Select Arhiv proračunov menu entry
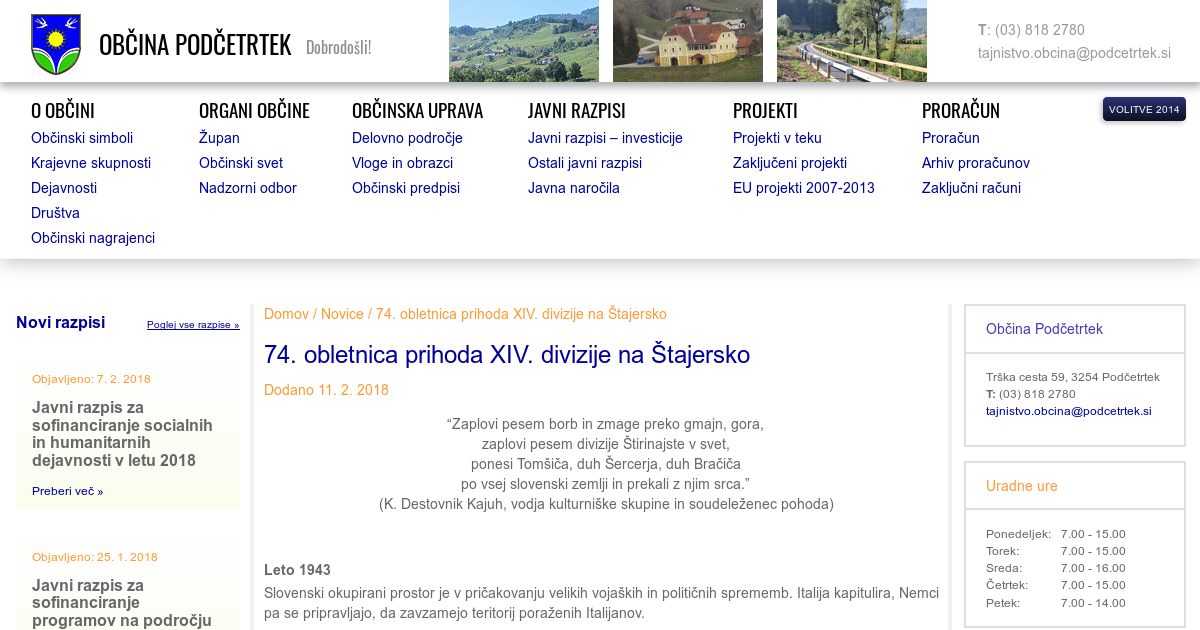The width and height of the screenshot is (1200, 630). click(976, 163)
